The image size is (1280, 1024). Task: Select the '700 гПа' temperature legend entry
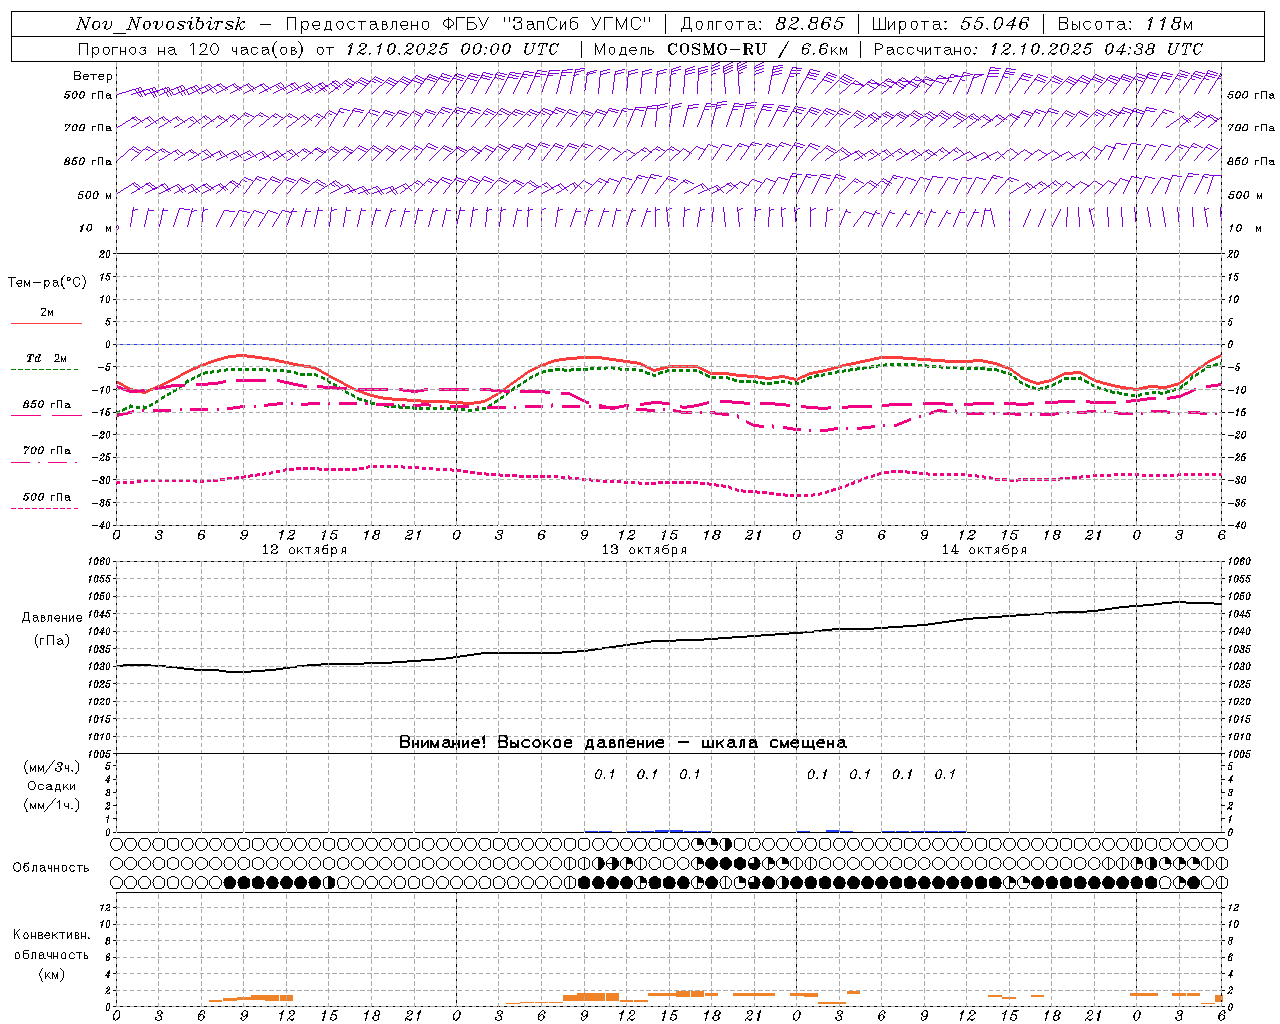tap(47, 451)
